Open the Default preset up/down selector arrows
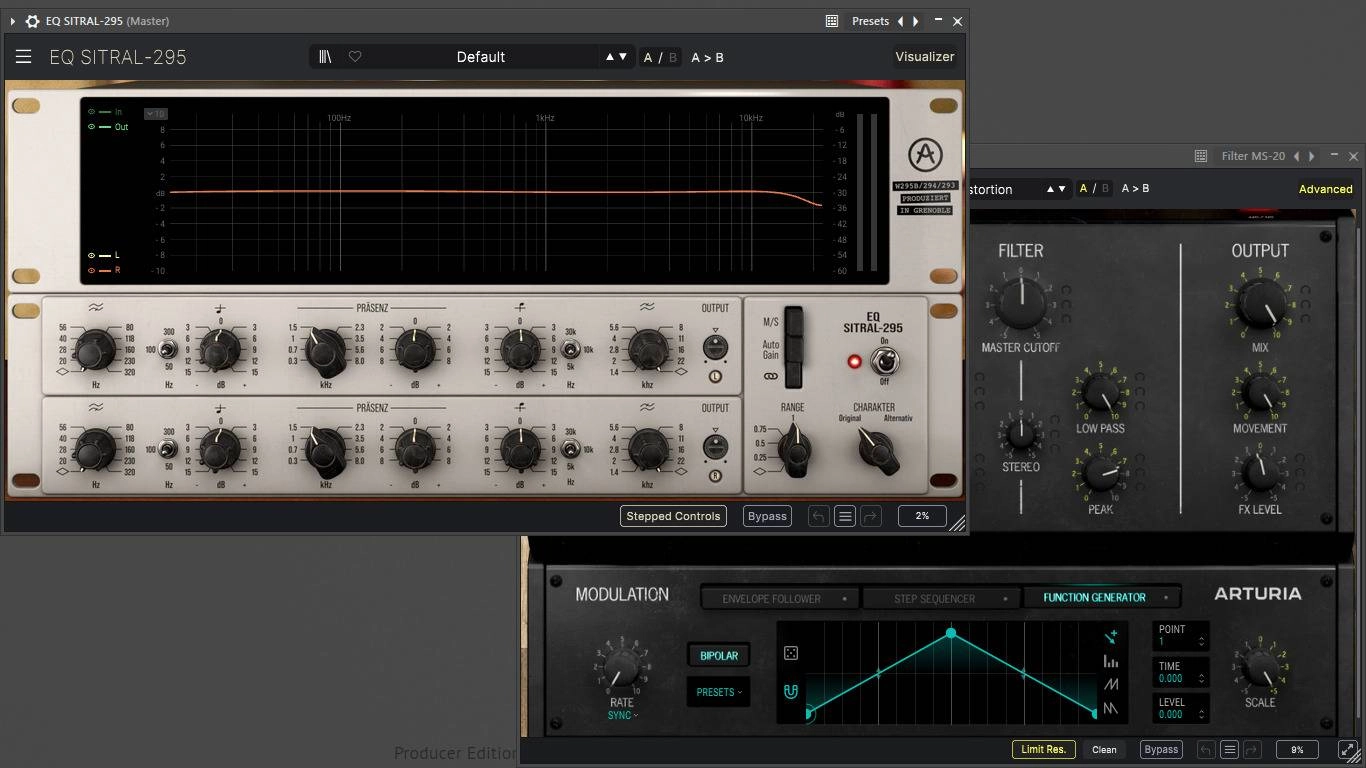The height and width of the screenshot is (768, 1366). pyautogui.click(x=616, y=57)
